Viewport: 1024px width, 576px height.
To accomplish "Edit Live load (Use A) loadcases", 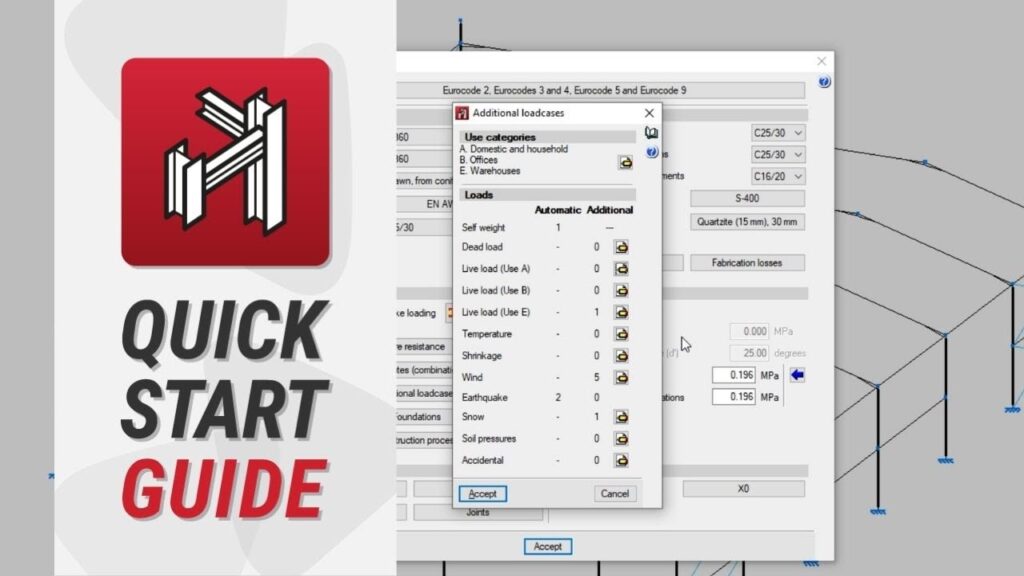I will click(621, 269).
